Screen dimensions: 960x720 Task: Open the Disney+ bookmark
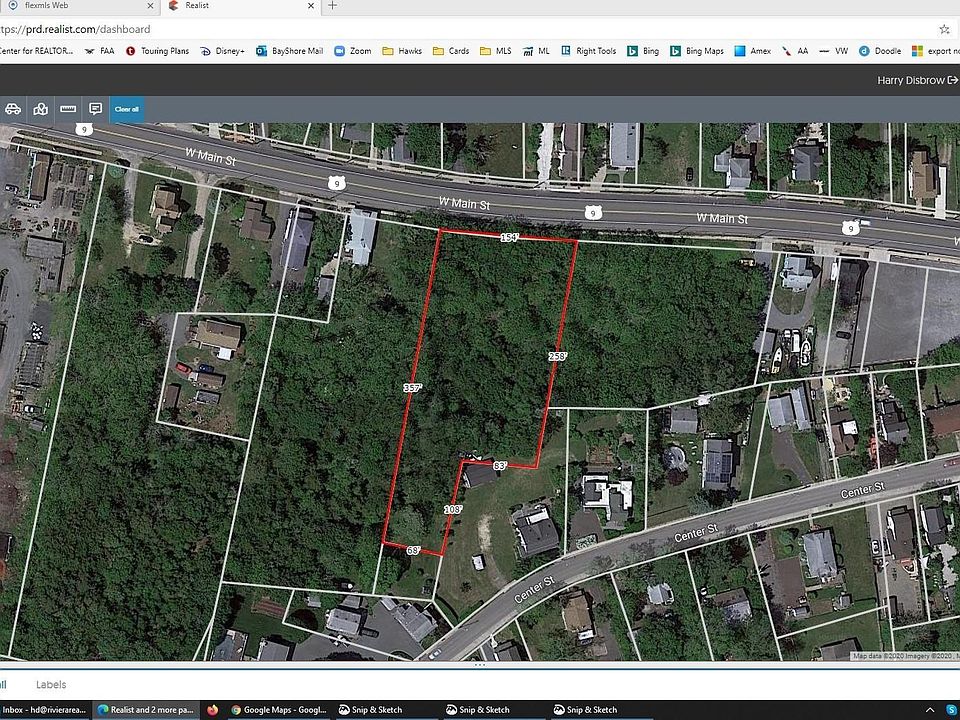pos(222,51)
